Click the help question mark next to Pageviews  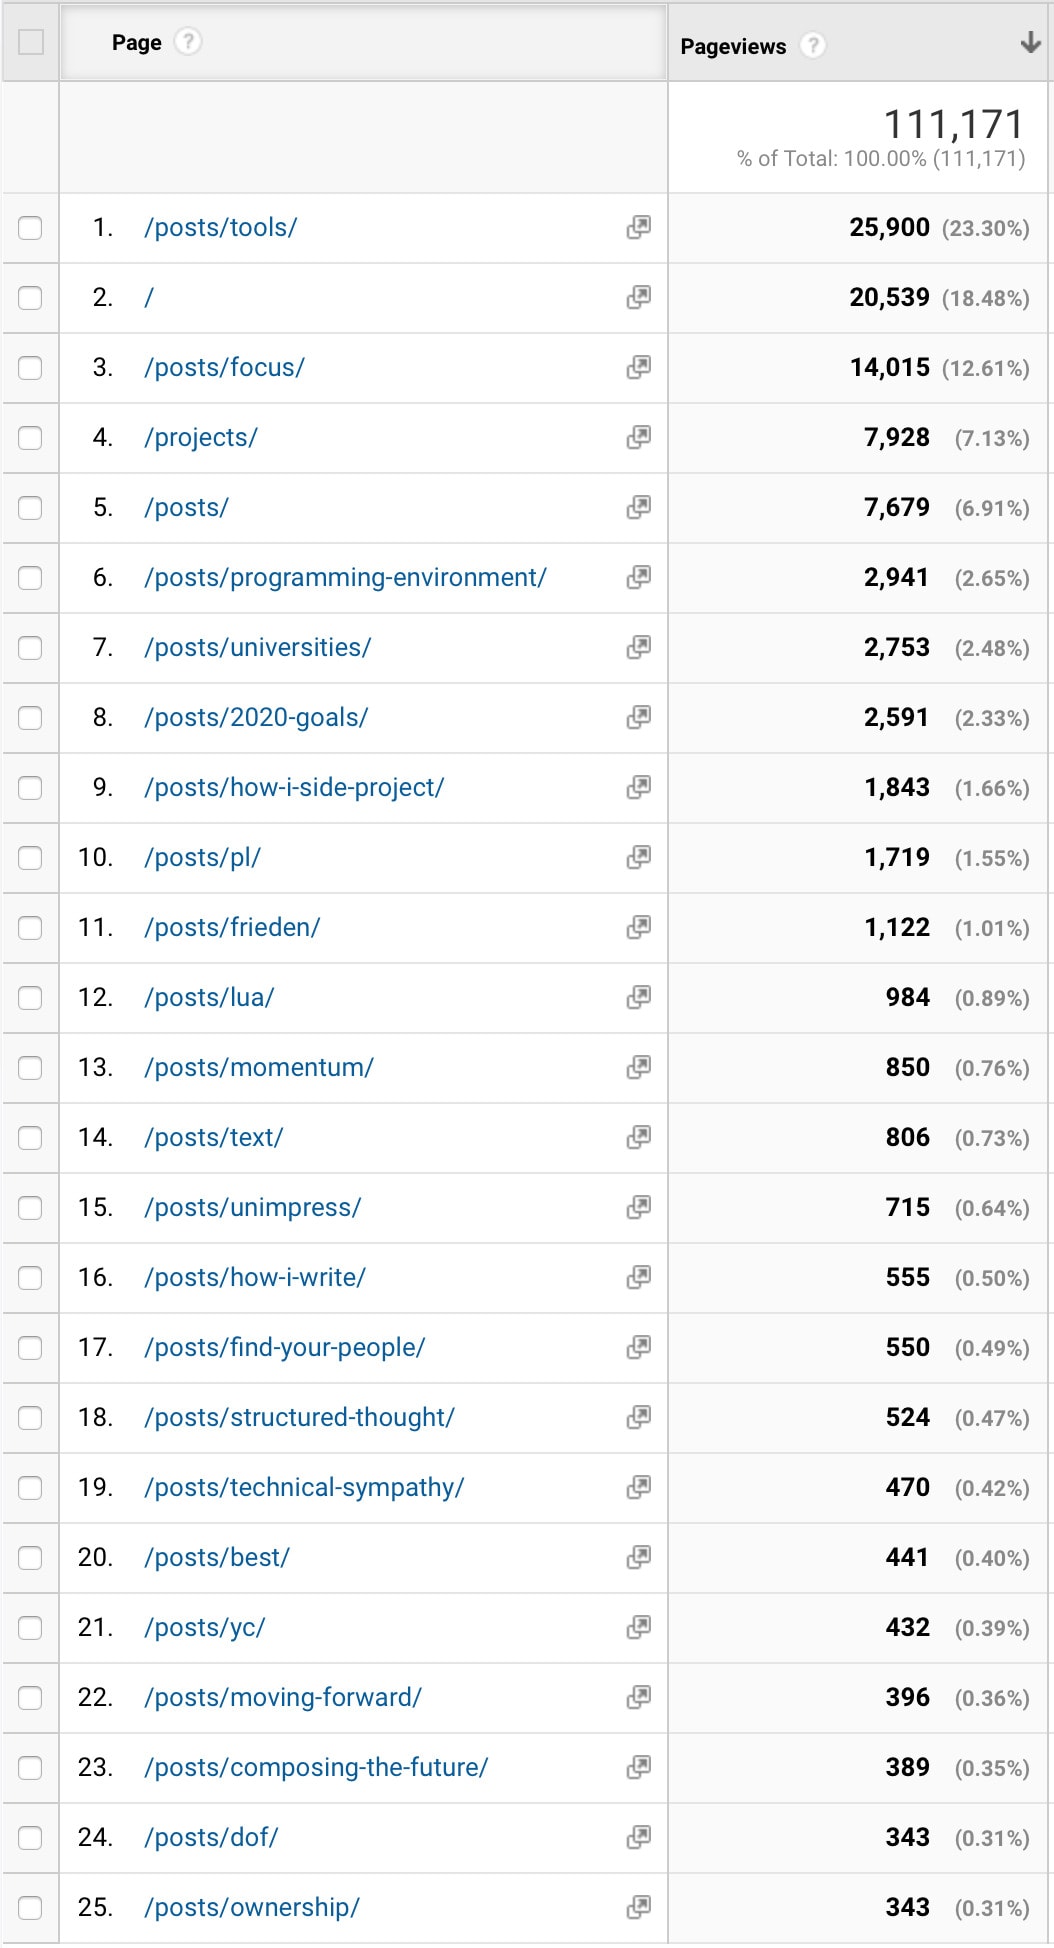coord(813,45)
